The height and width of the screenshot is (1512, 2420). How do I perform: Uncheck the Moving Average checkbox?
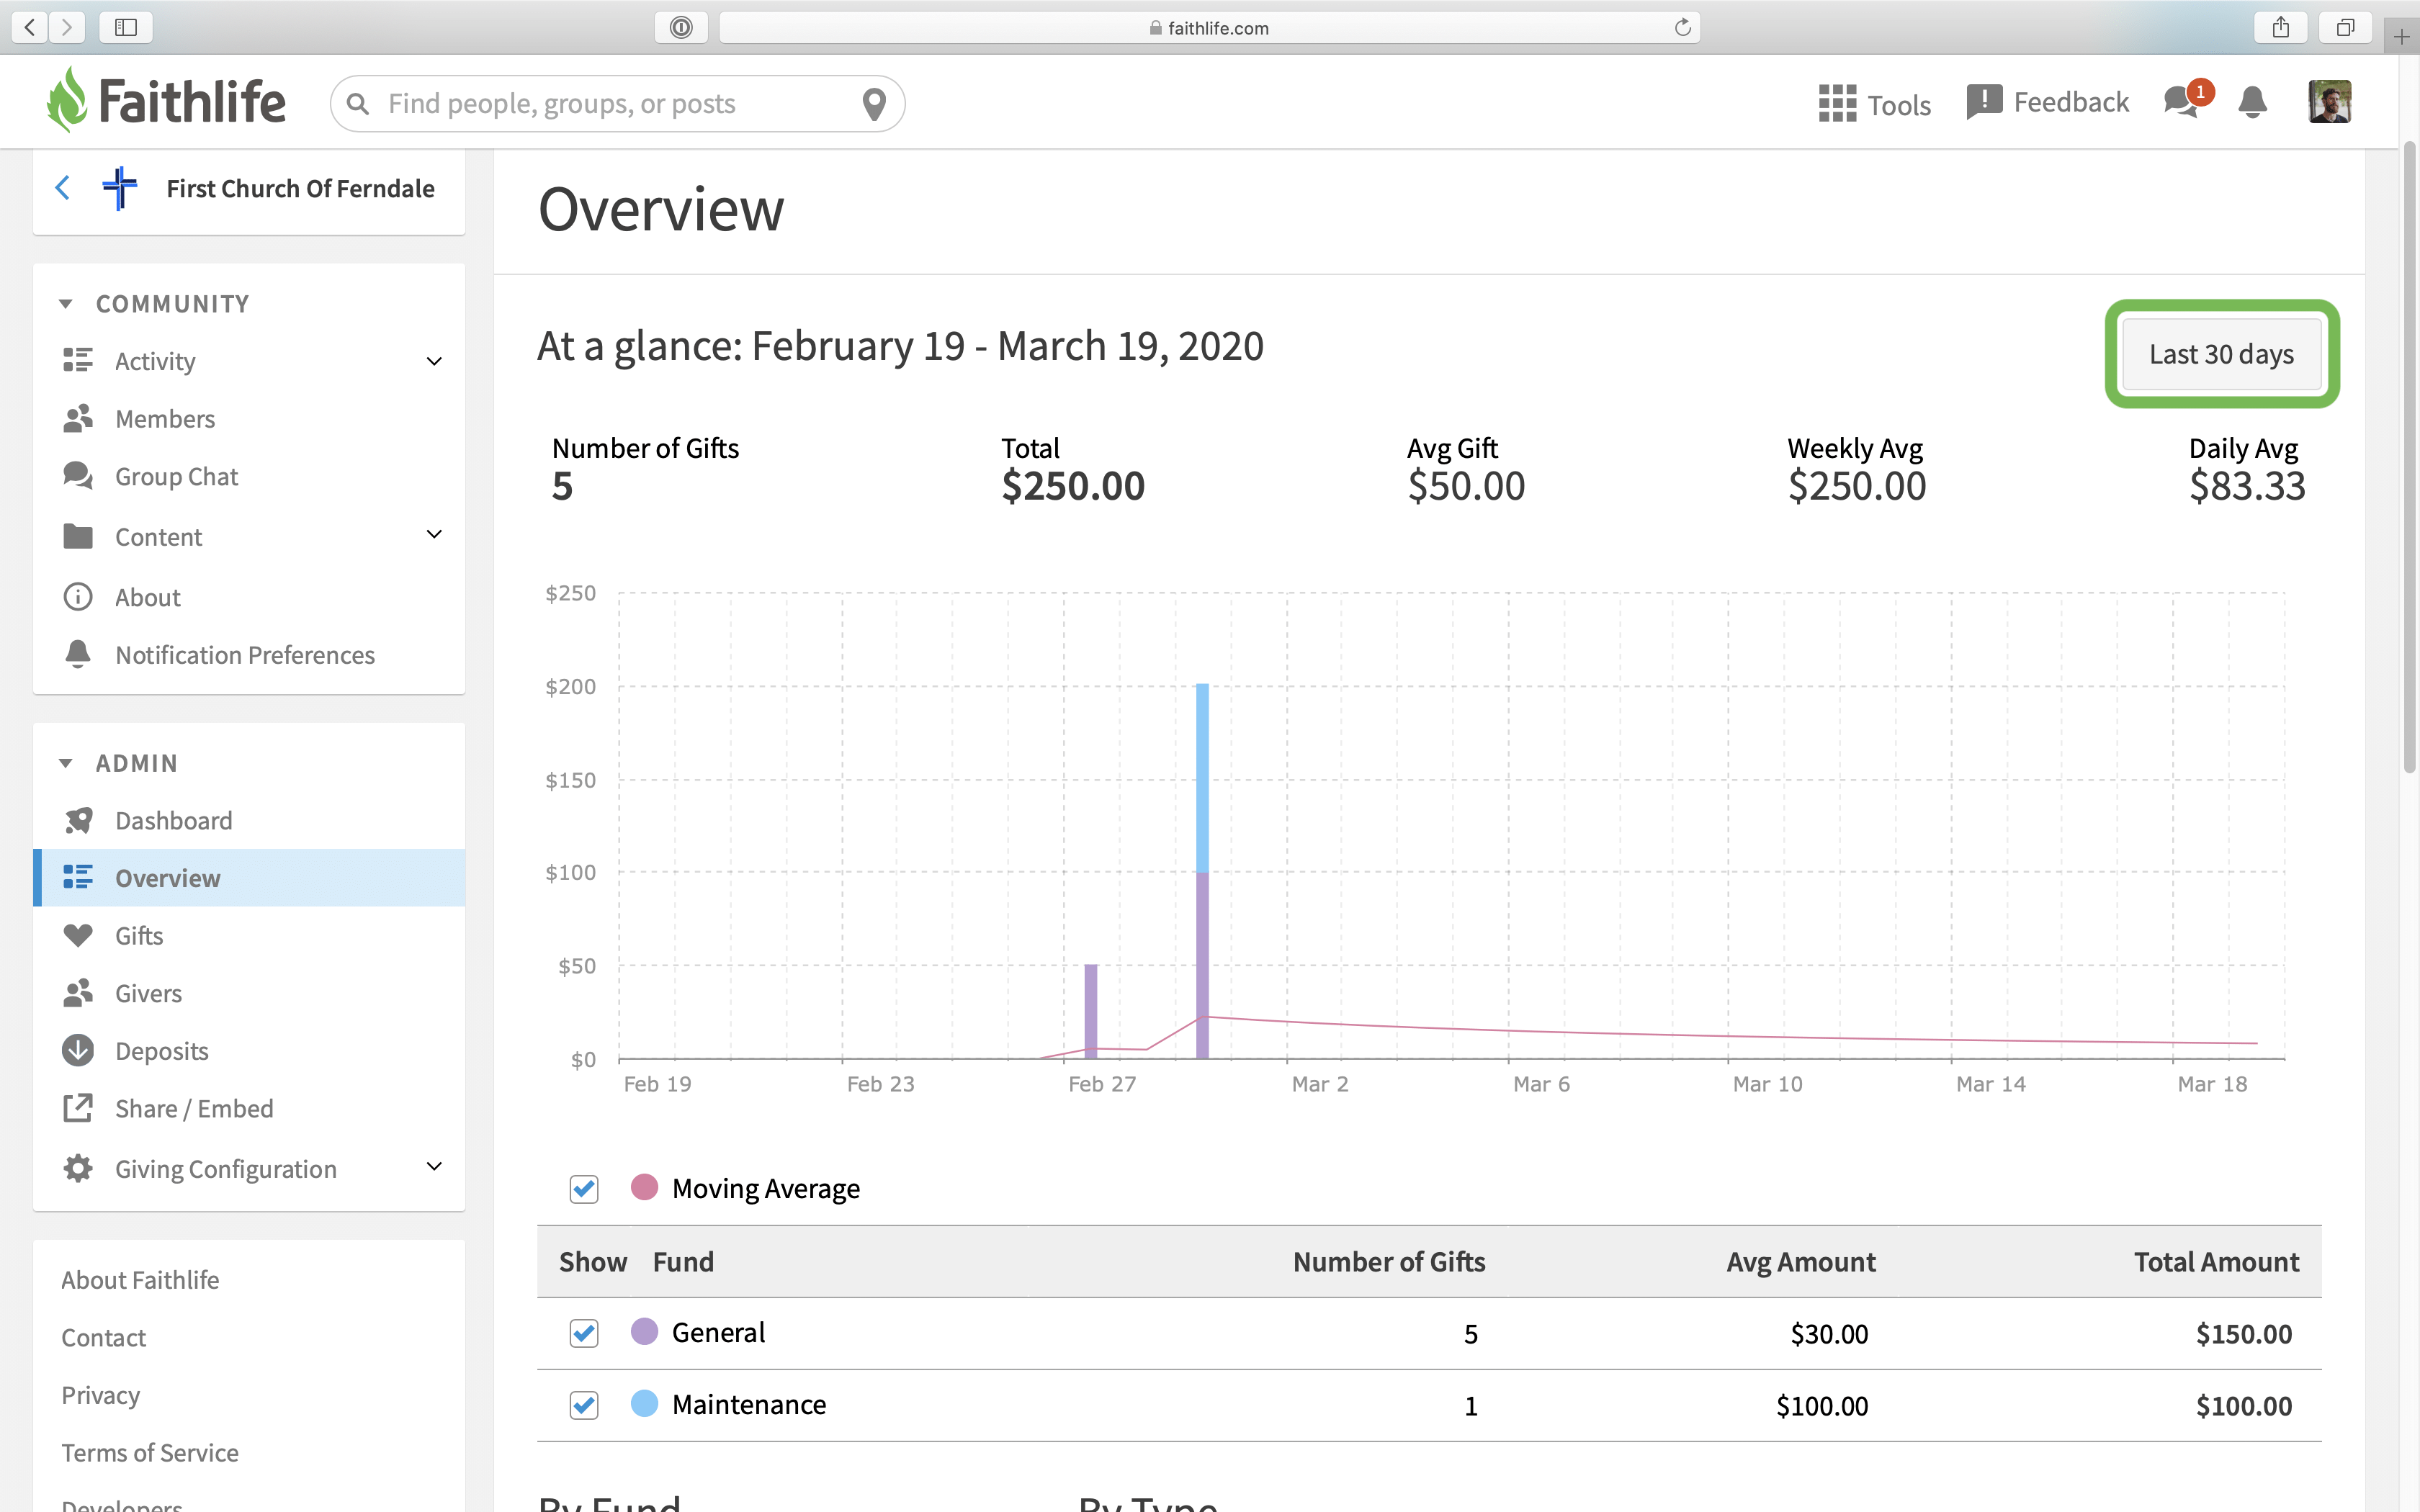(x=584, y=1189)
